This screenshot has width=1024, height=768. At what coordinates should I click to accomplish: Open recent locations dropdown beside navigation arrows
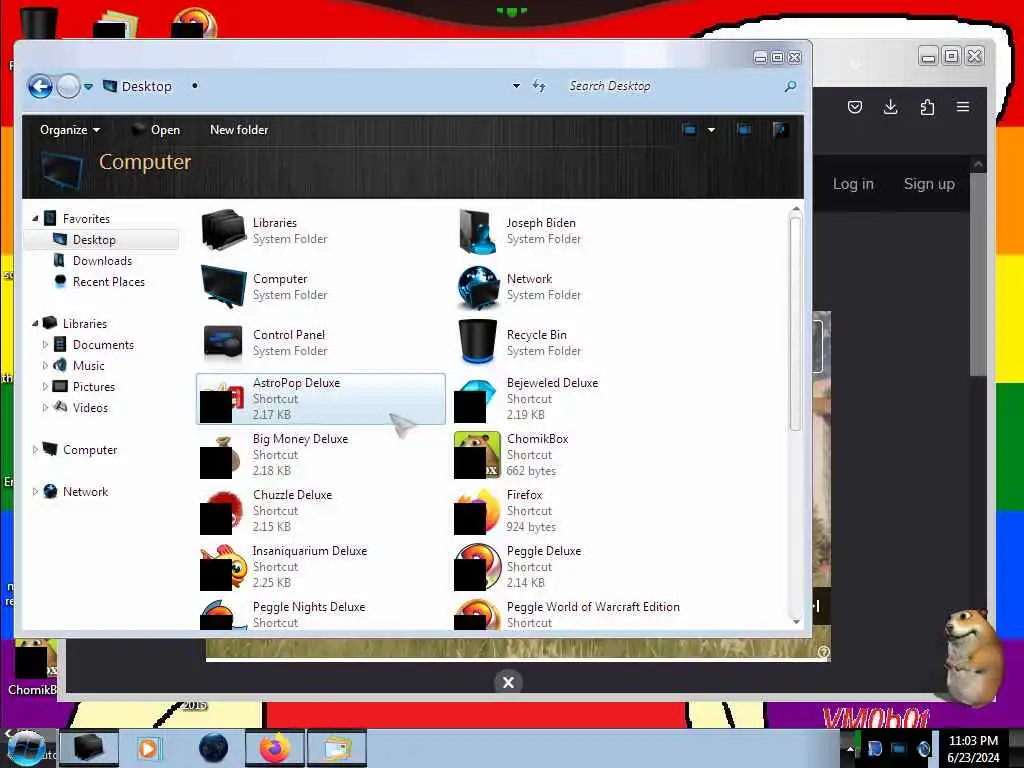88,86
